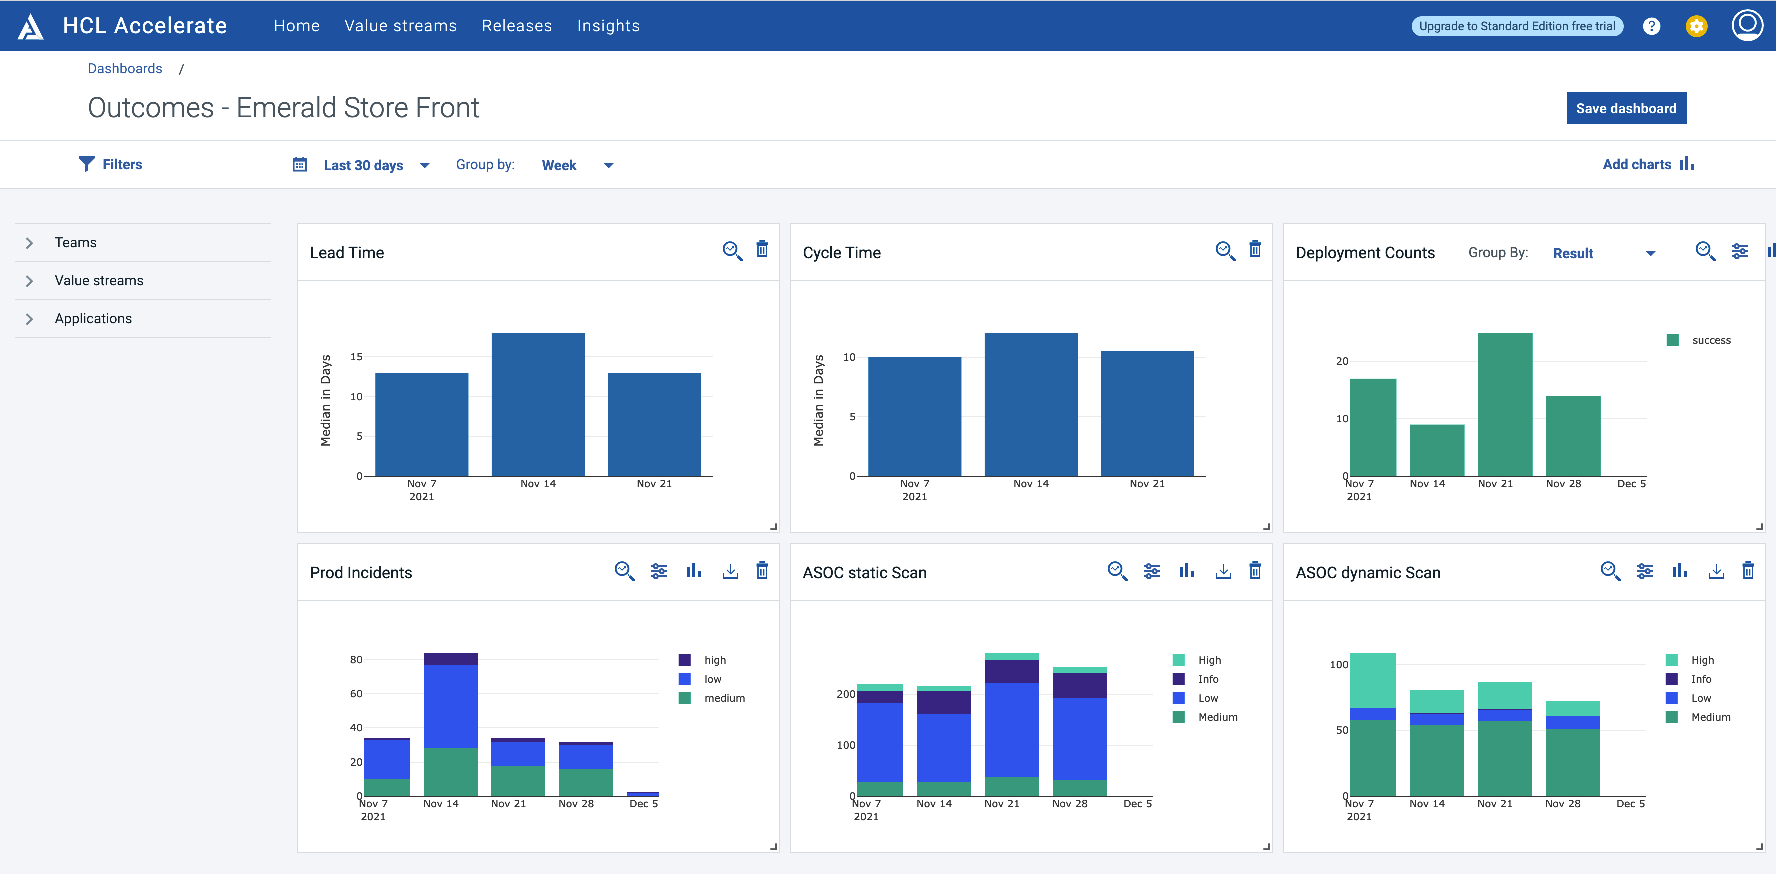Zoom into the ASOC static Scan chart
This screenshot has height=874, width=1776.
pyautogui.click(x=1117, y=571)
